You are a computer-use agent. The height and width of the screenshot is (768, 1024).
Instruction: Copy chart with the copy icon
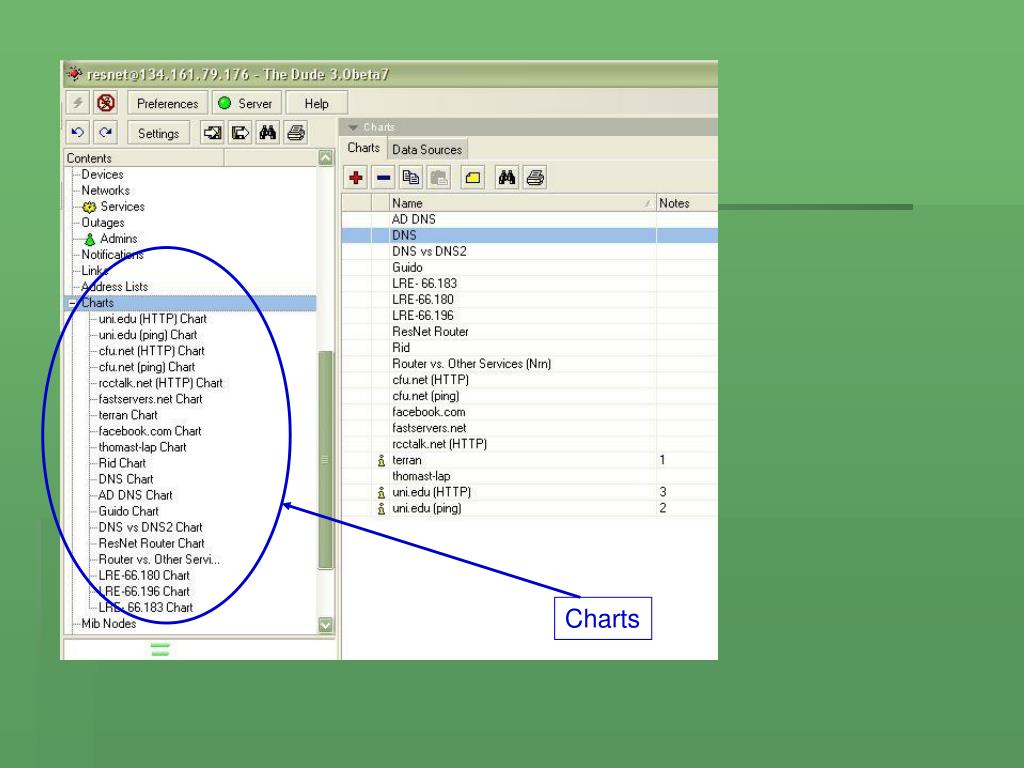(x=411, y=177)
